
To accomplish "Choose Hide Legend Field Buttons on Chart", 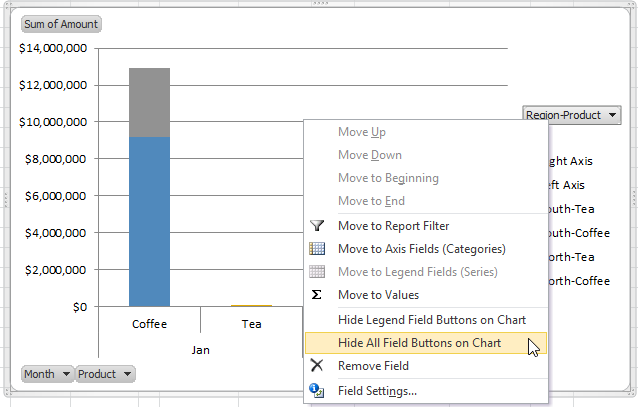I will [431, 320].
